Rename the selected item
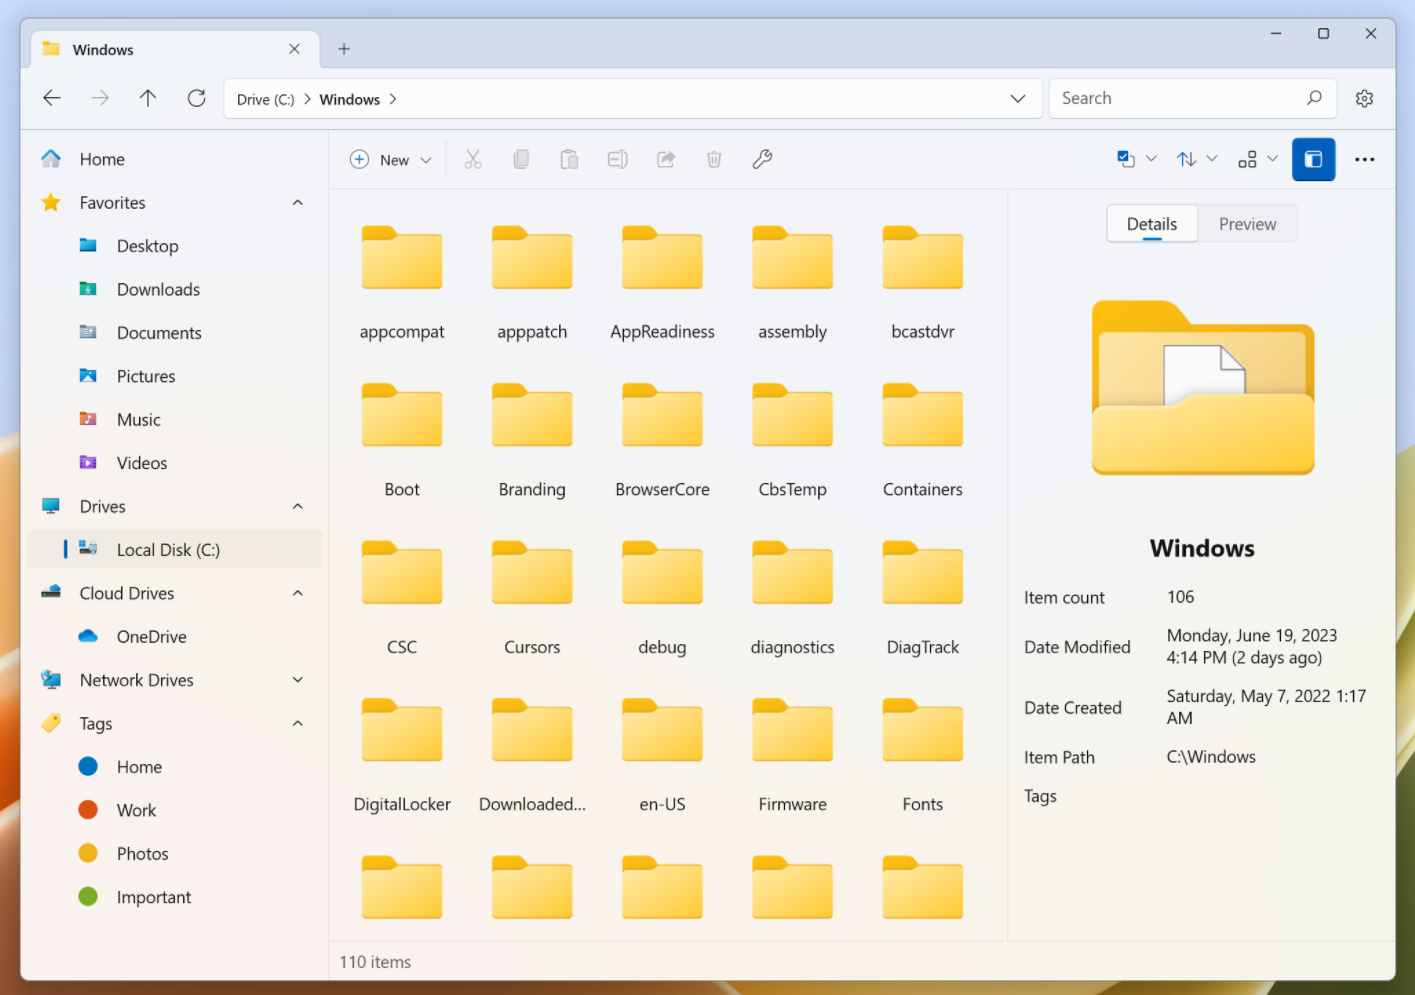This screenshot has width=1415, height=995. coord(618,159)
